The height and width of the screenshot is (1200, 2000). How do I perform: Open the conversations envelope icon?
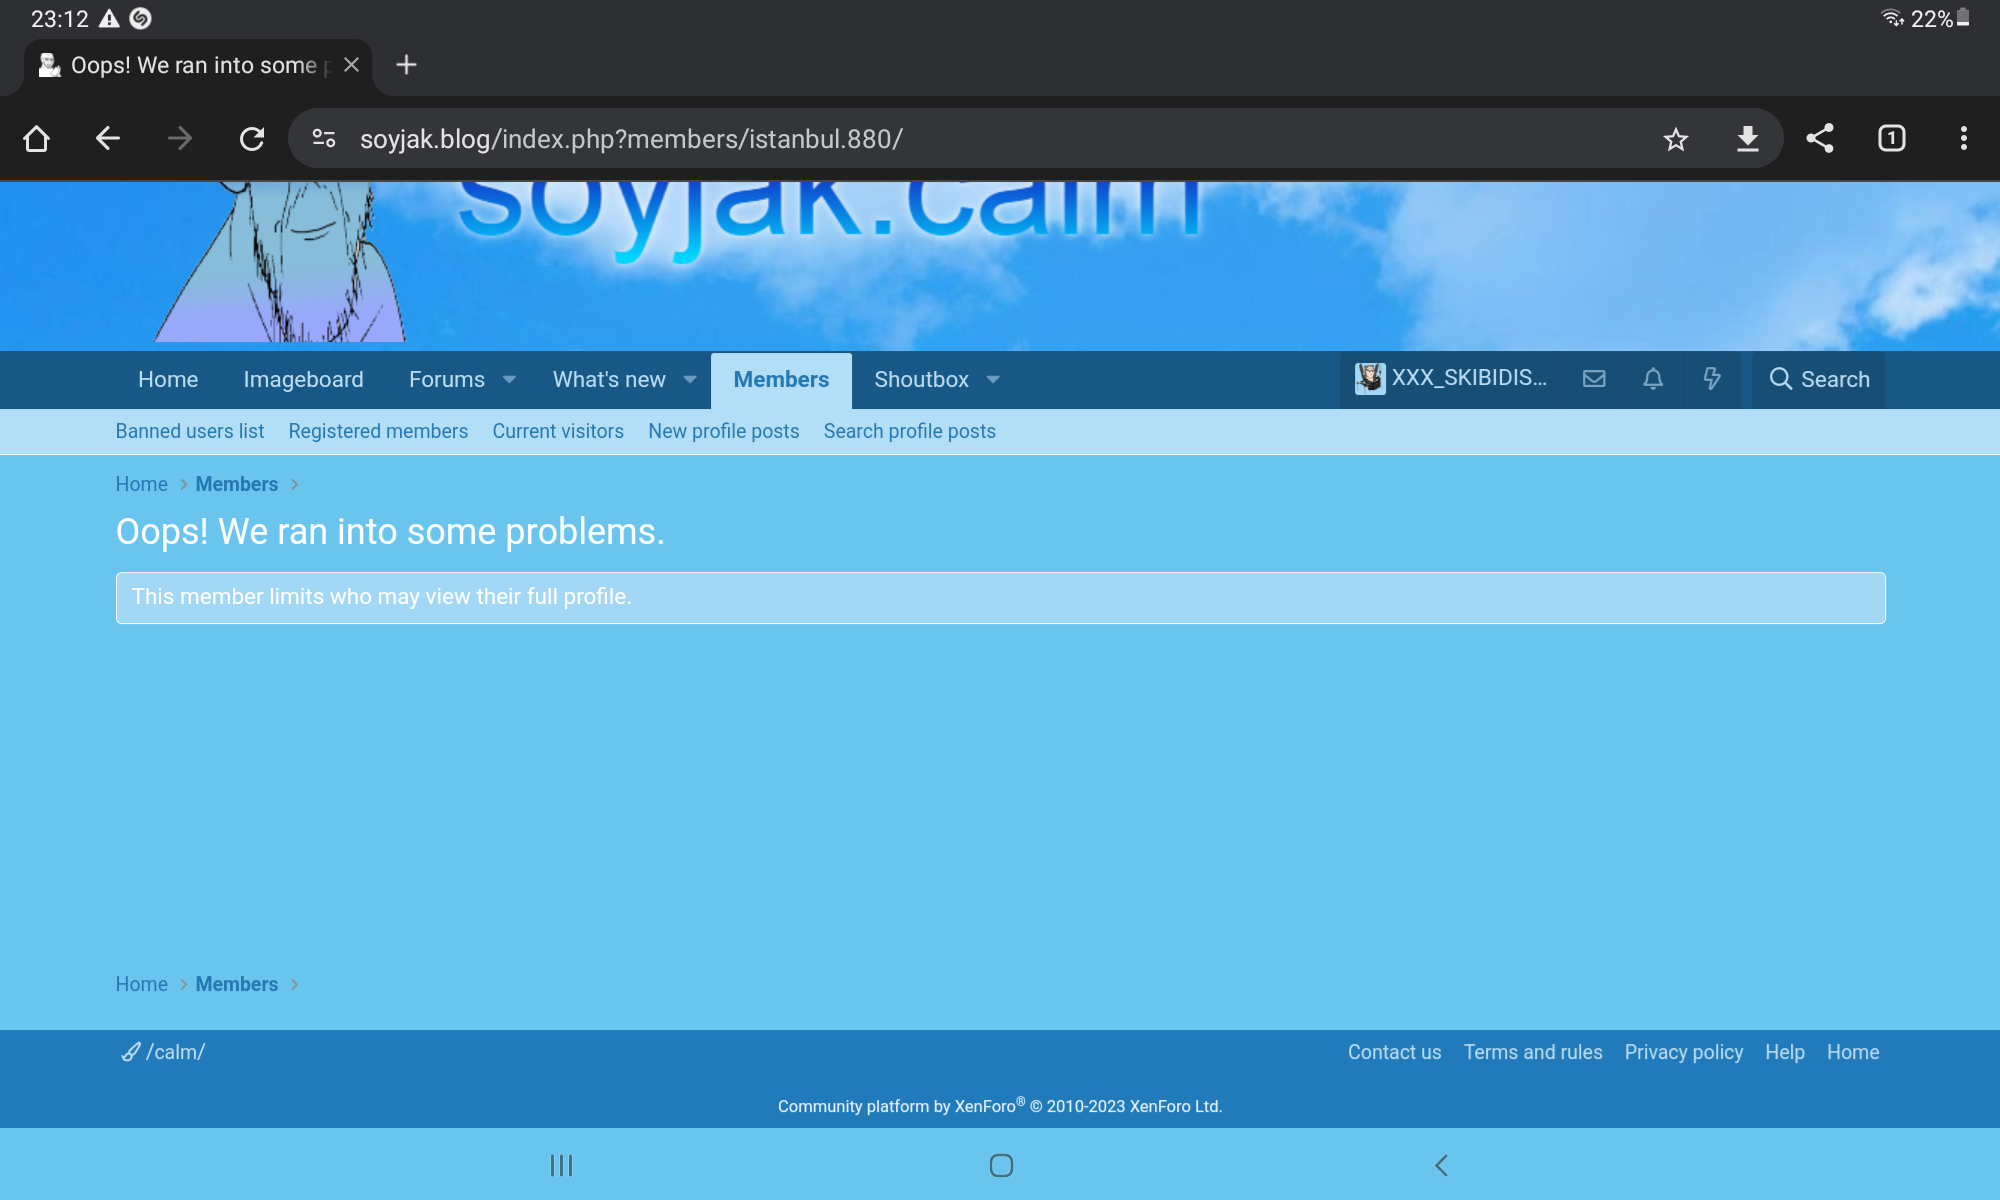click(1594, 379)
